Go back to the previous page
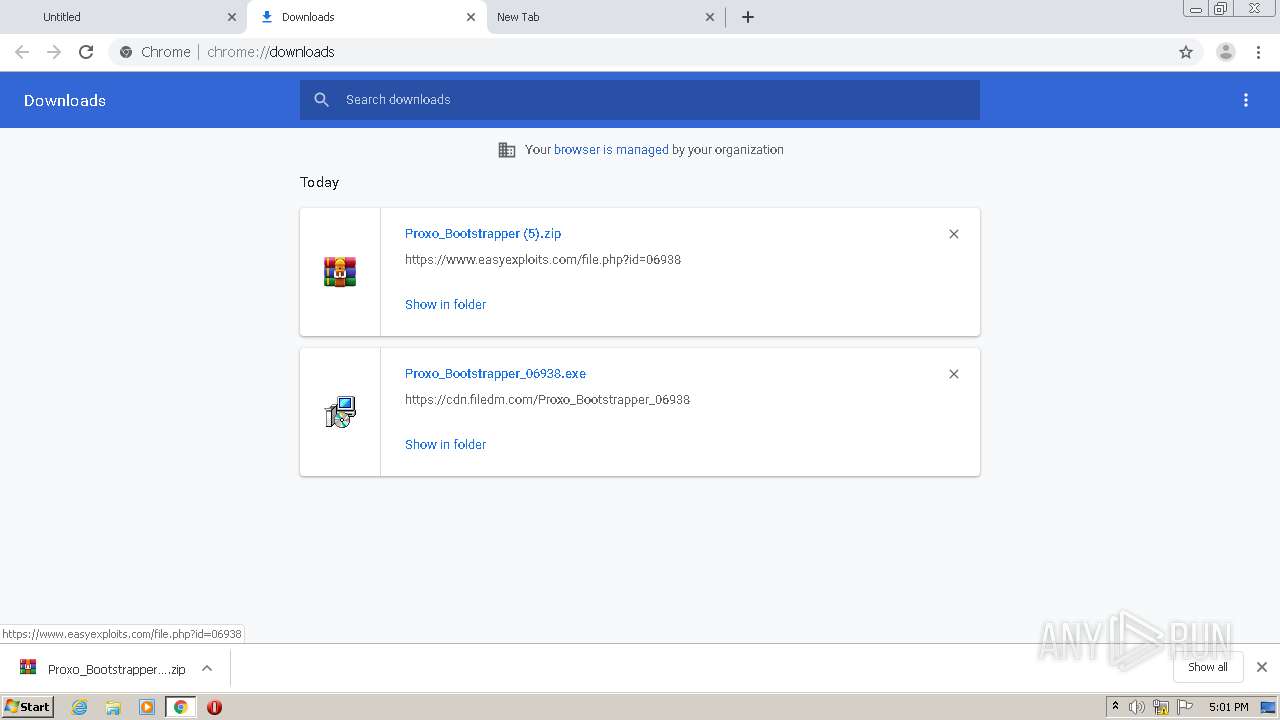Screen dimensions: 1280x720 click(22, 52)
